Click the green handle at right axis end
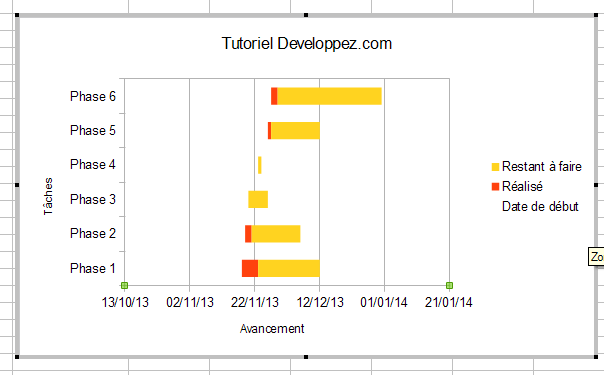 [449, 285]
